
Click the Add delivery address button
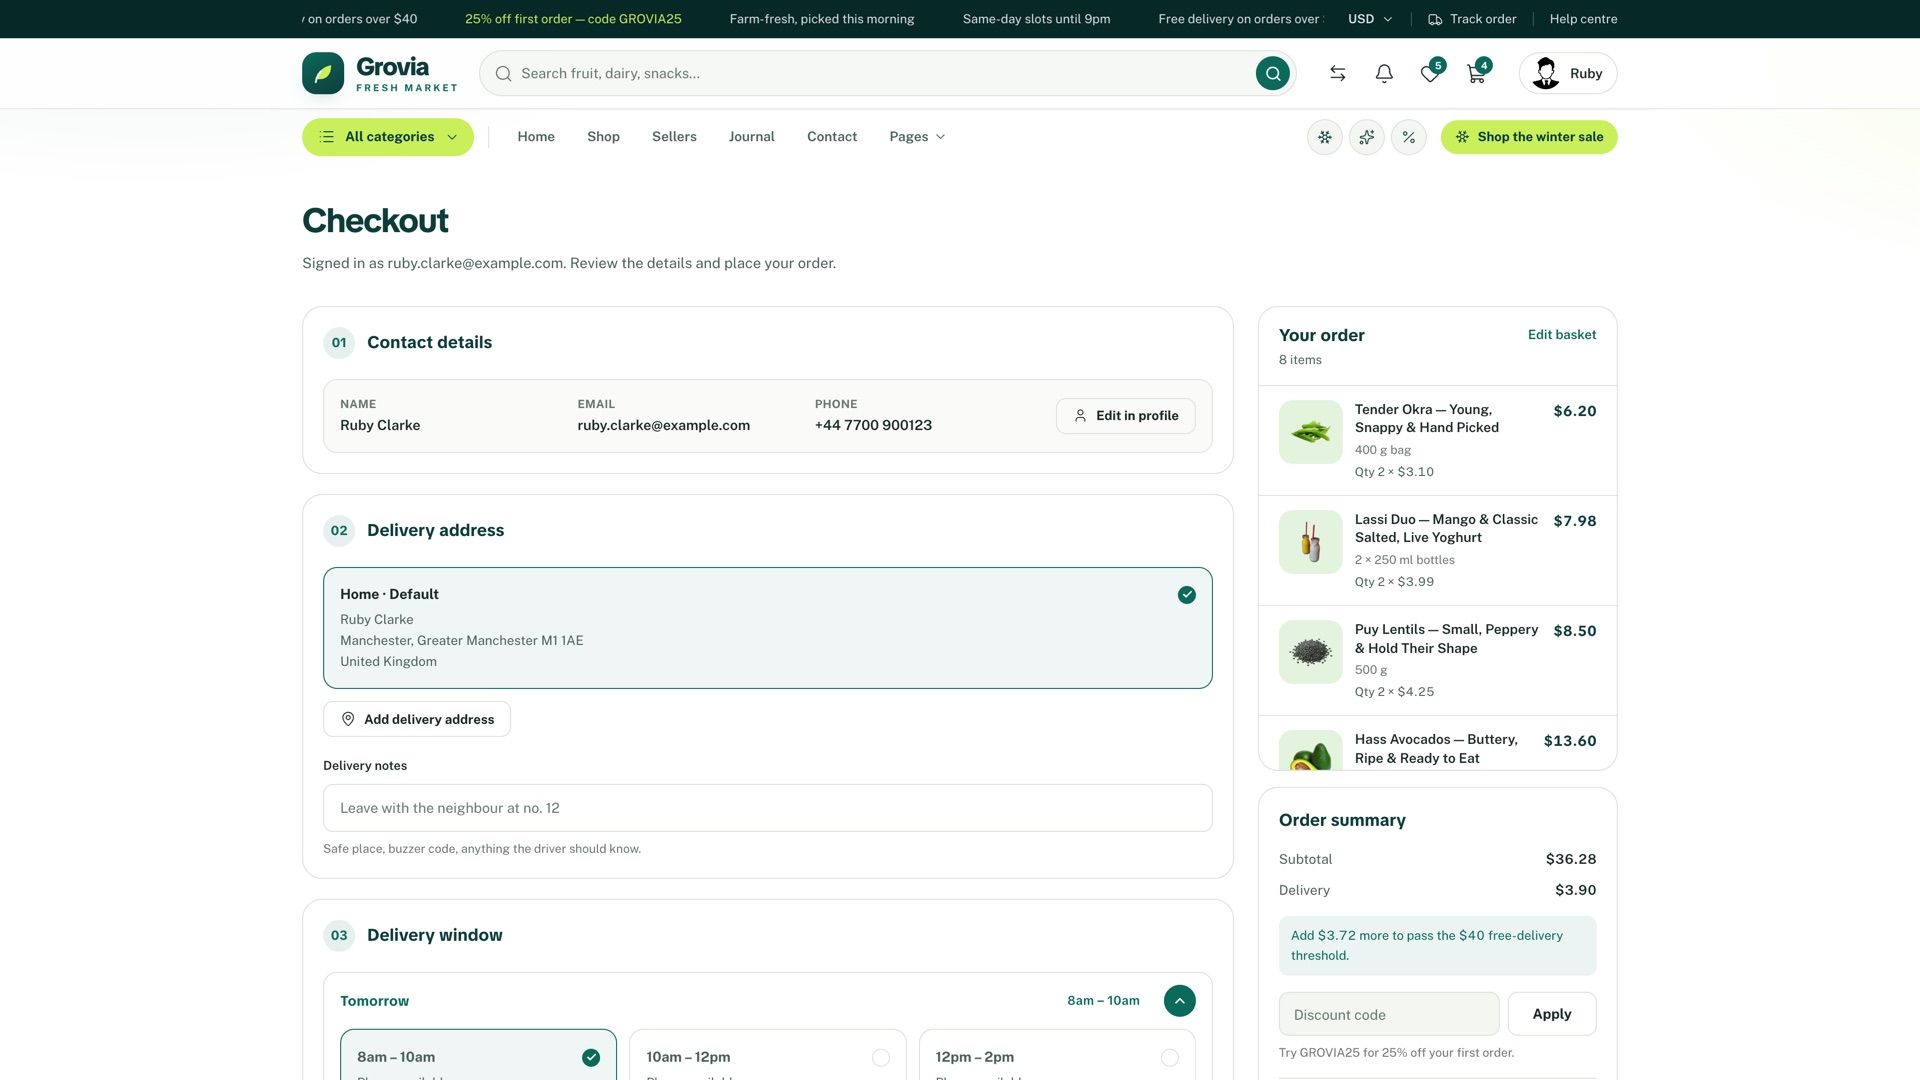click(x=417, y=719)
